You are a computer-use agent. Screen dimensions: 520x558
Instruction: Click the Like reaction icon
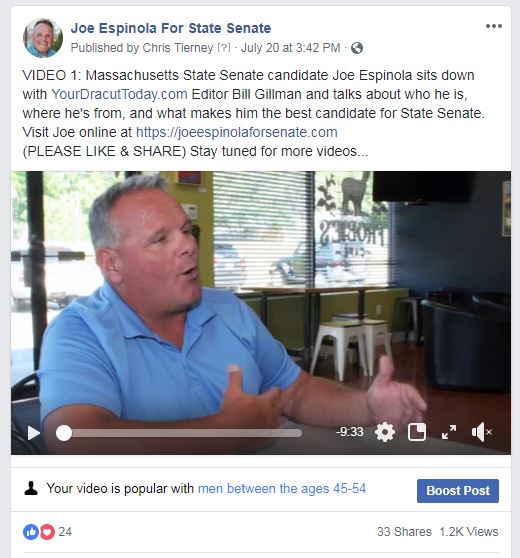coord(31,532)
